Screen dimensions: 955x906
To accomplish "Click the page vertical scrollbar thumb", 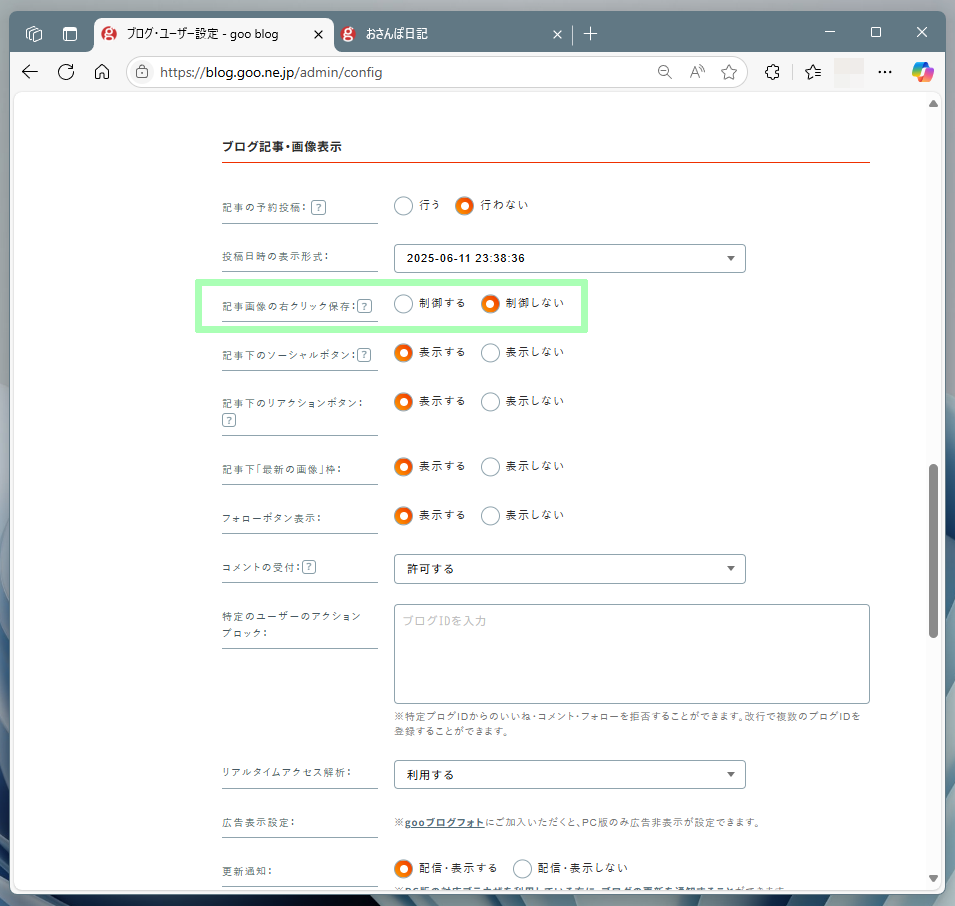I will click(934, 550).
